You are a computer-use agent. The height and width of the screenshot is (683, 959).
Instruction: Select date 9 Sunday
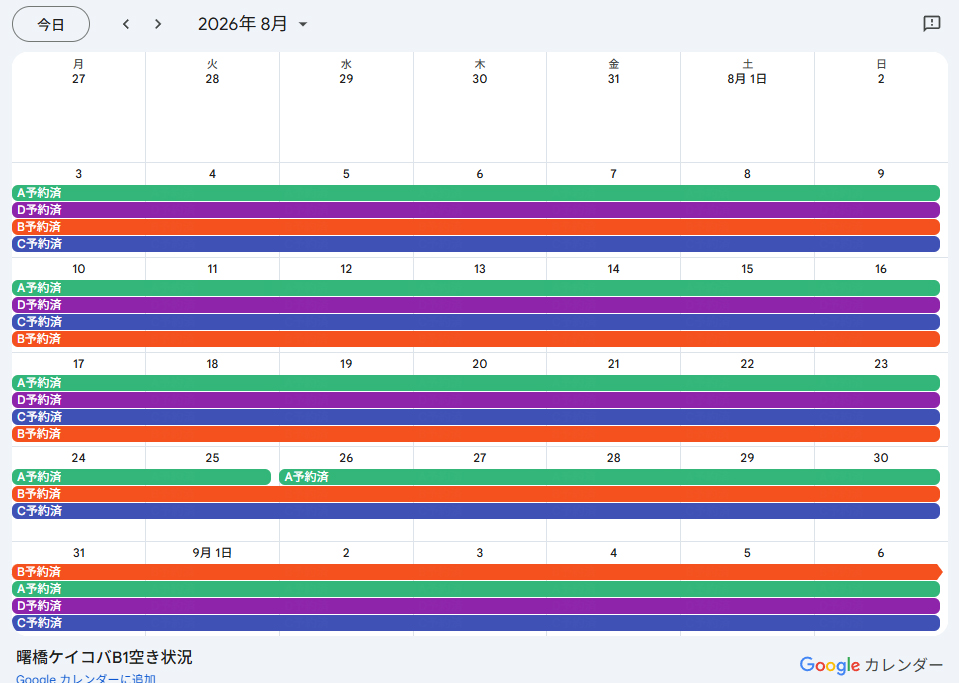pos(881,174)
